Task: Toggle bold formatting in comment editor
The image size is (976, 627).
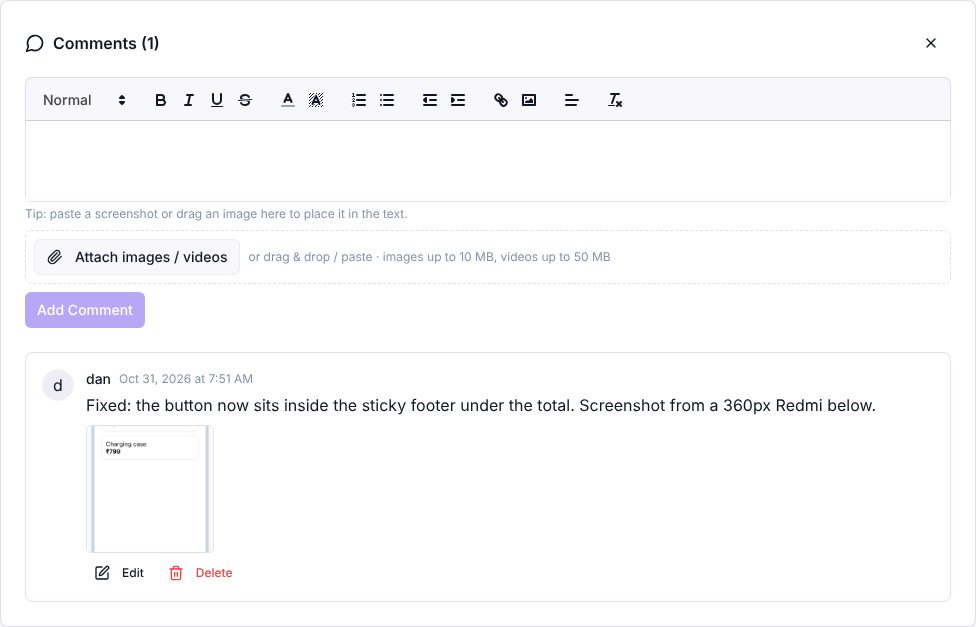Action: 160,100
